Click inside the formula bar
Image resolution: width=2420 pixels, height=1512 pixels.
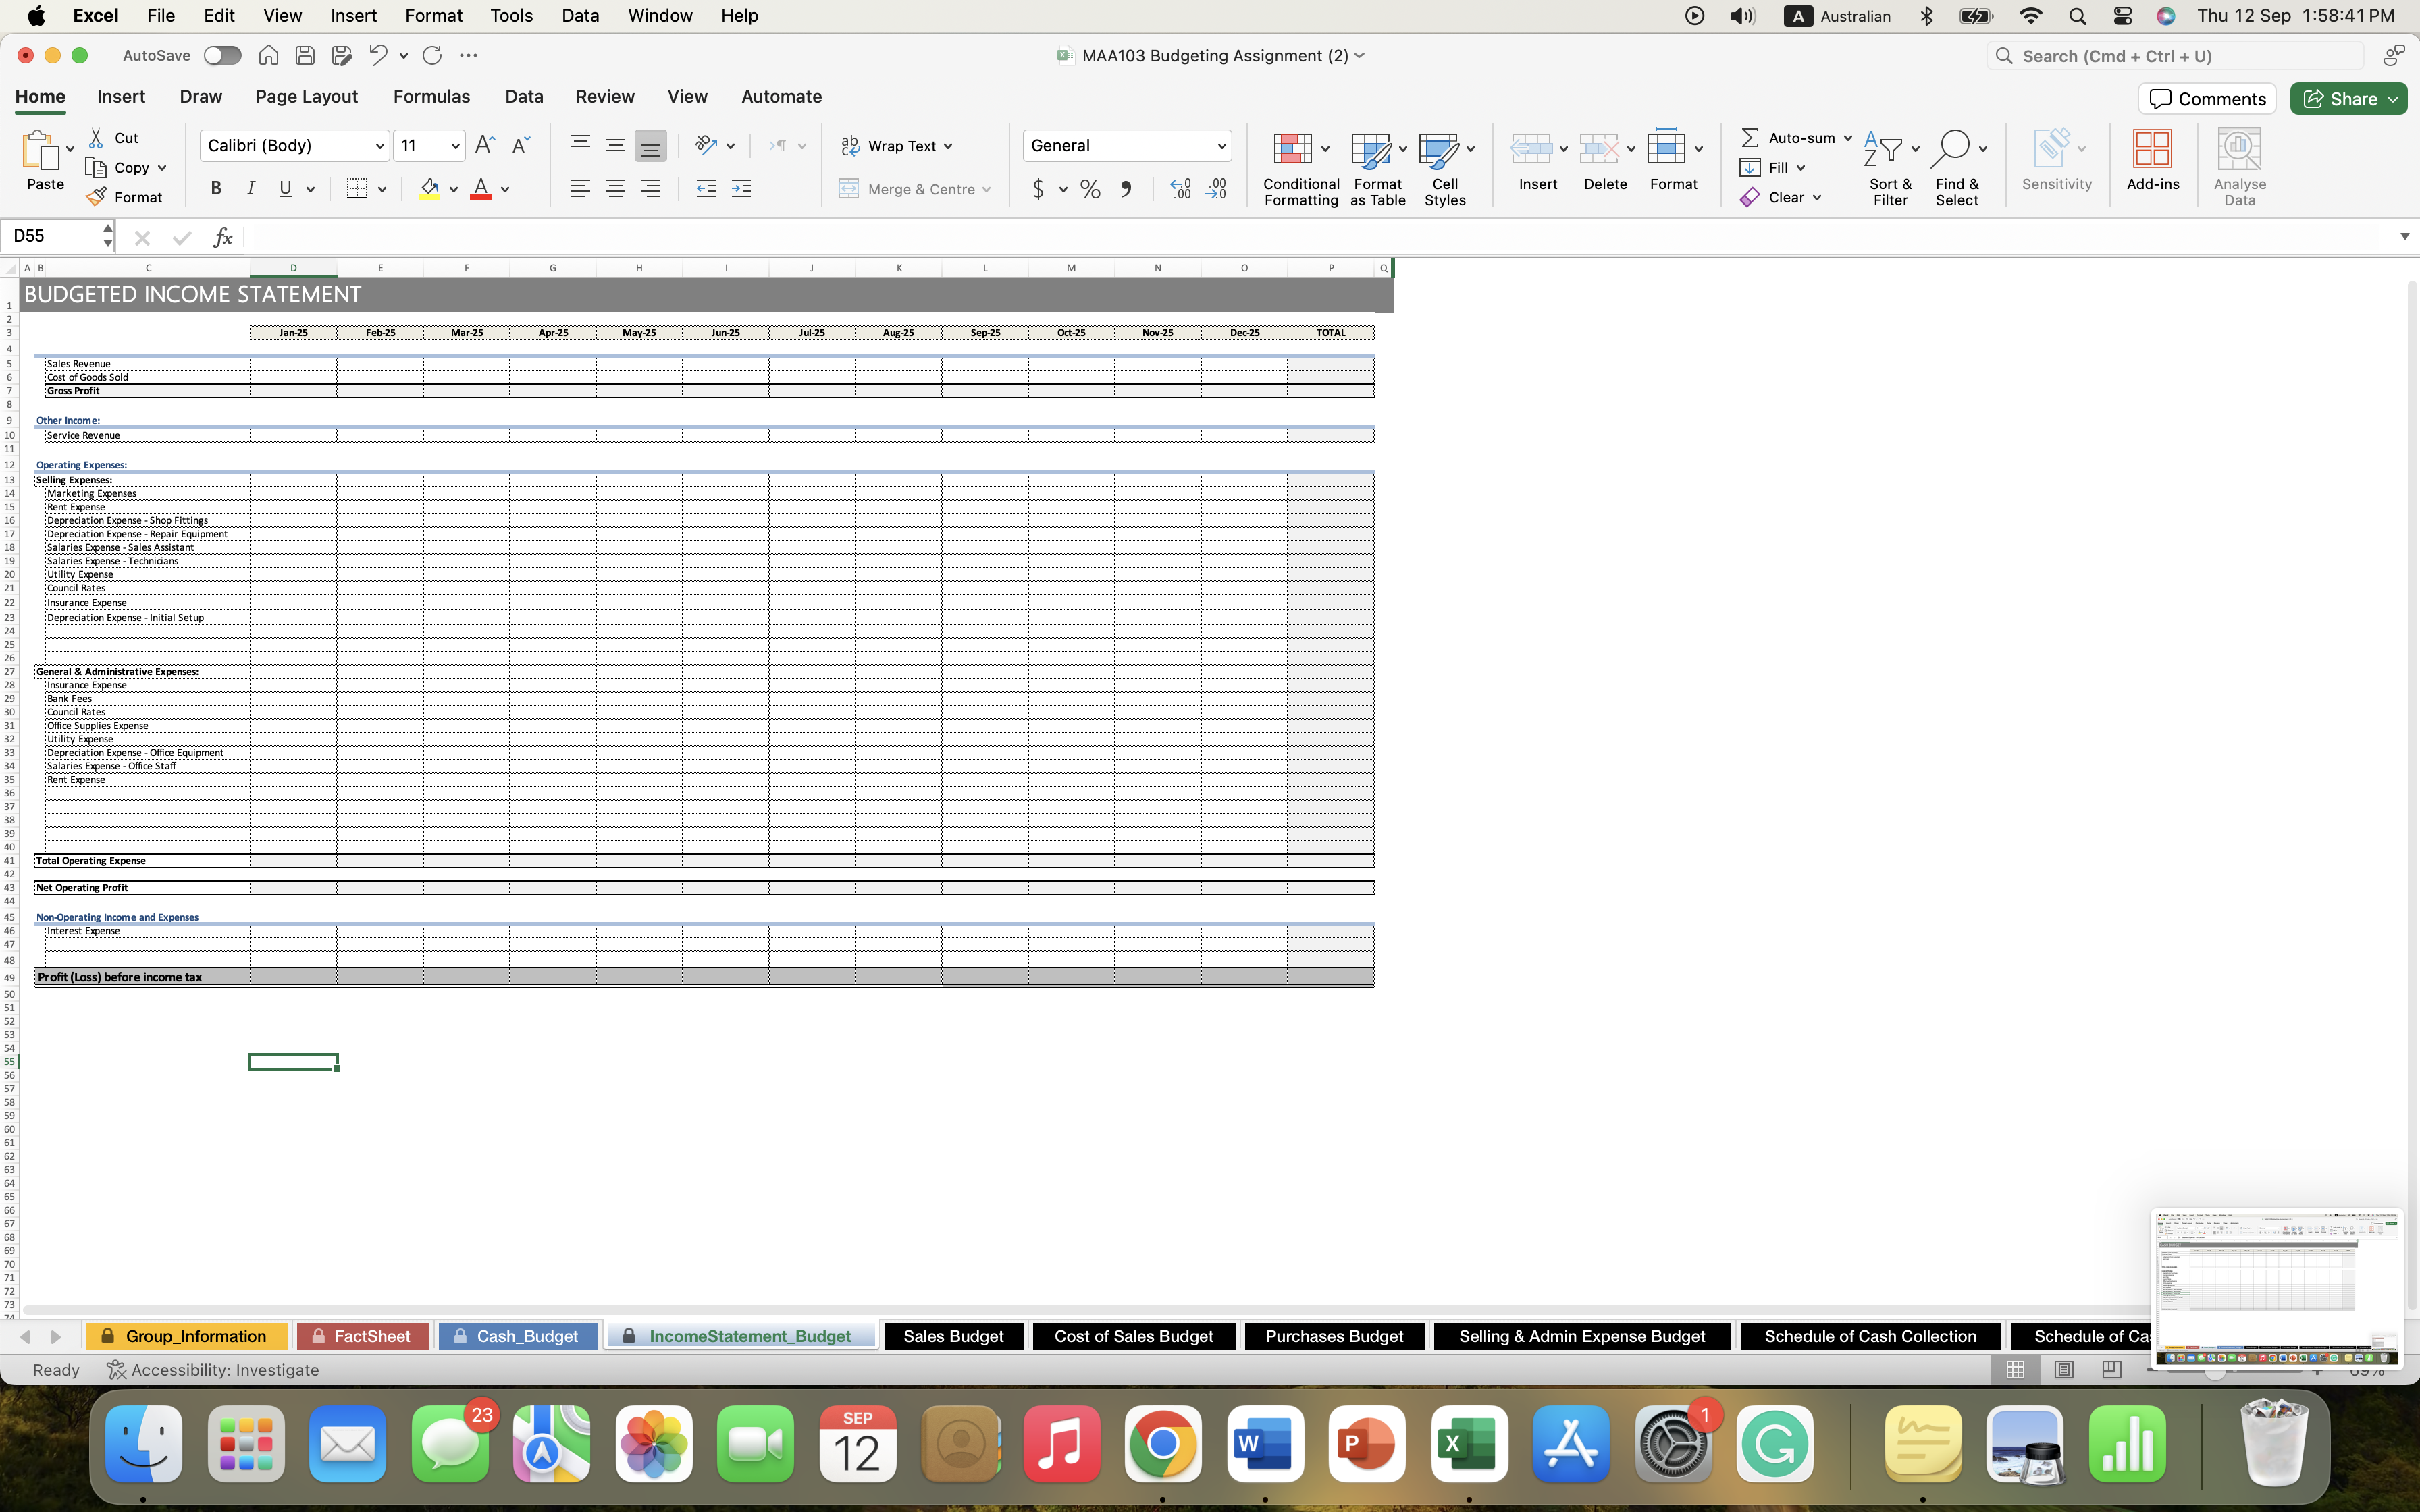click(800, 237)
